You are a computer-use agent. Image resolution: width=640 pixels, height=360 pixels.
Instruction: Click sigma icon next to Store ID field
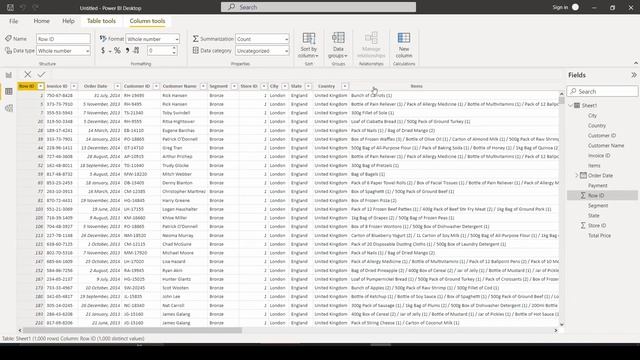pos(583,225)
